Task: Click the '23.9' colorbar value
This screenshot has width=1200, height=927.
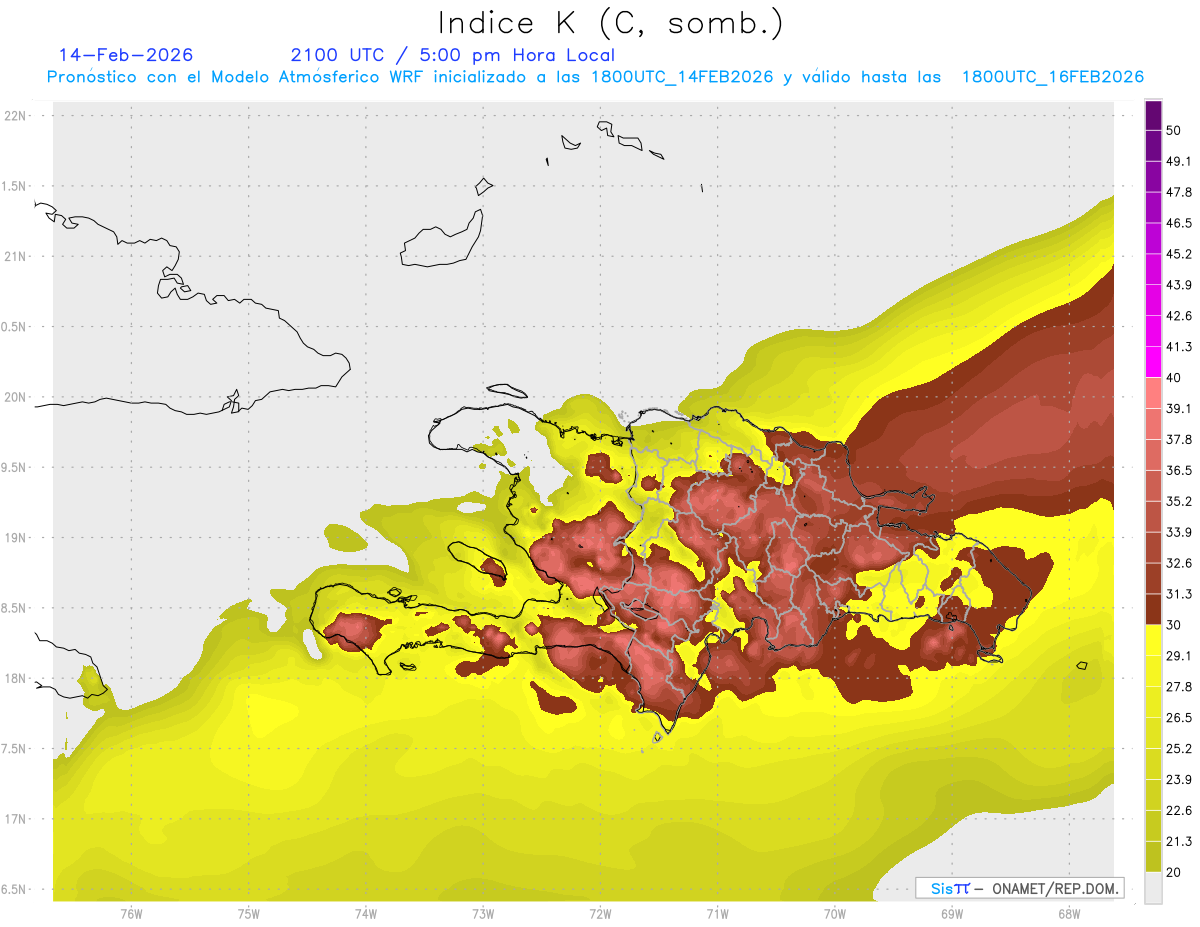Action: tap(1179, 780)
